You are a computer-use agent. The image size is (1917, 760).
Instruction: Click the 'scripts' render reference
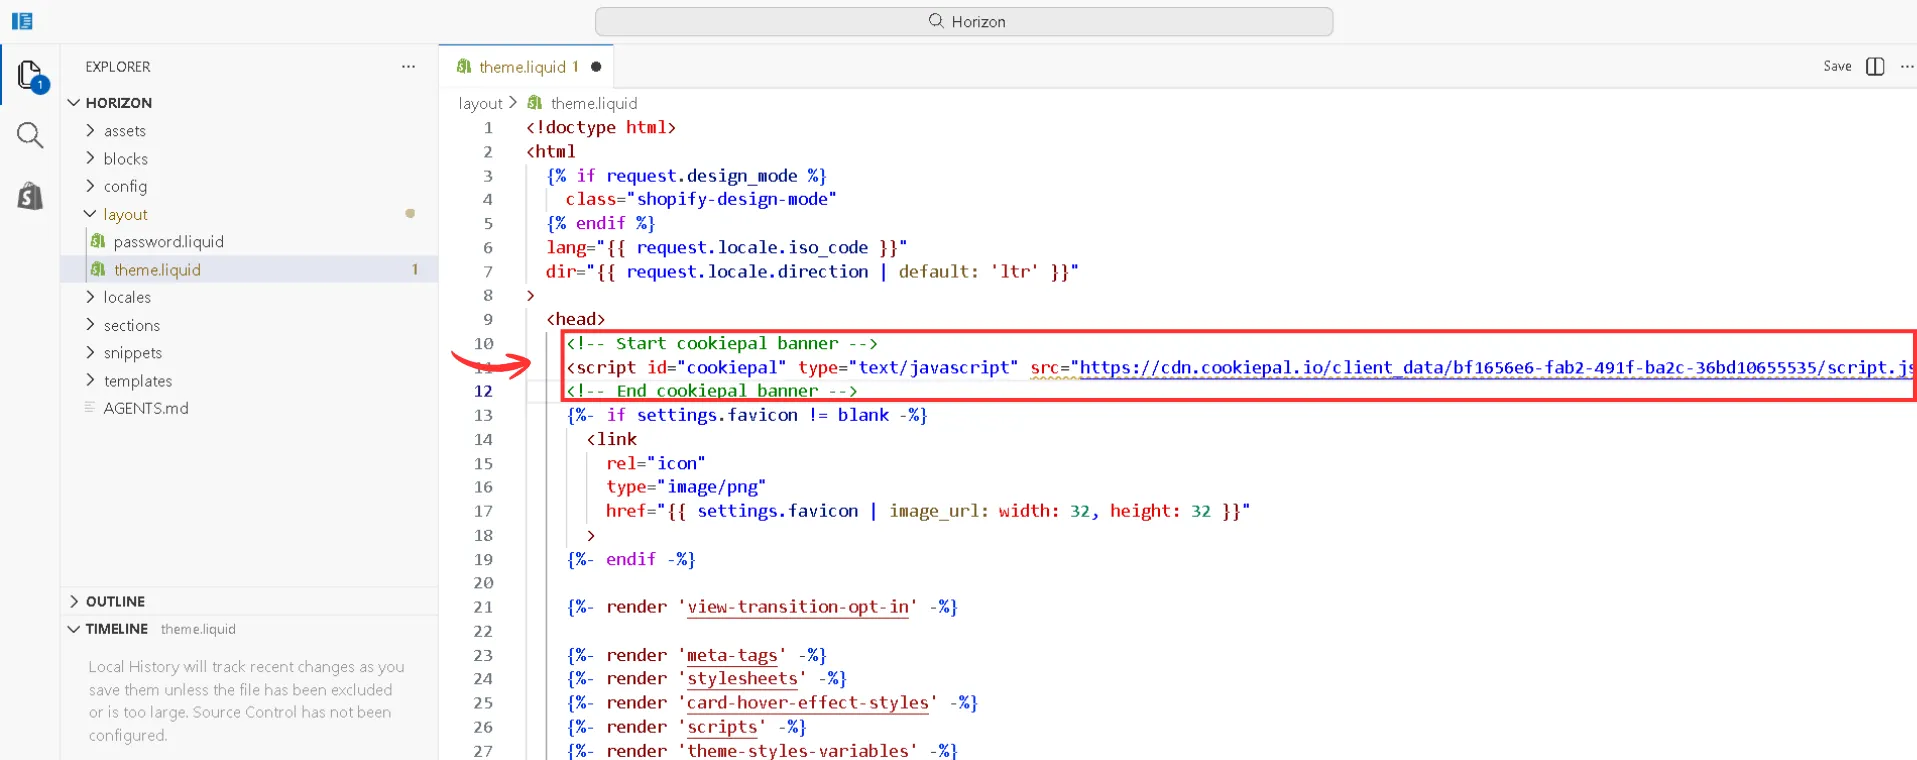(722, 727)
